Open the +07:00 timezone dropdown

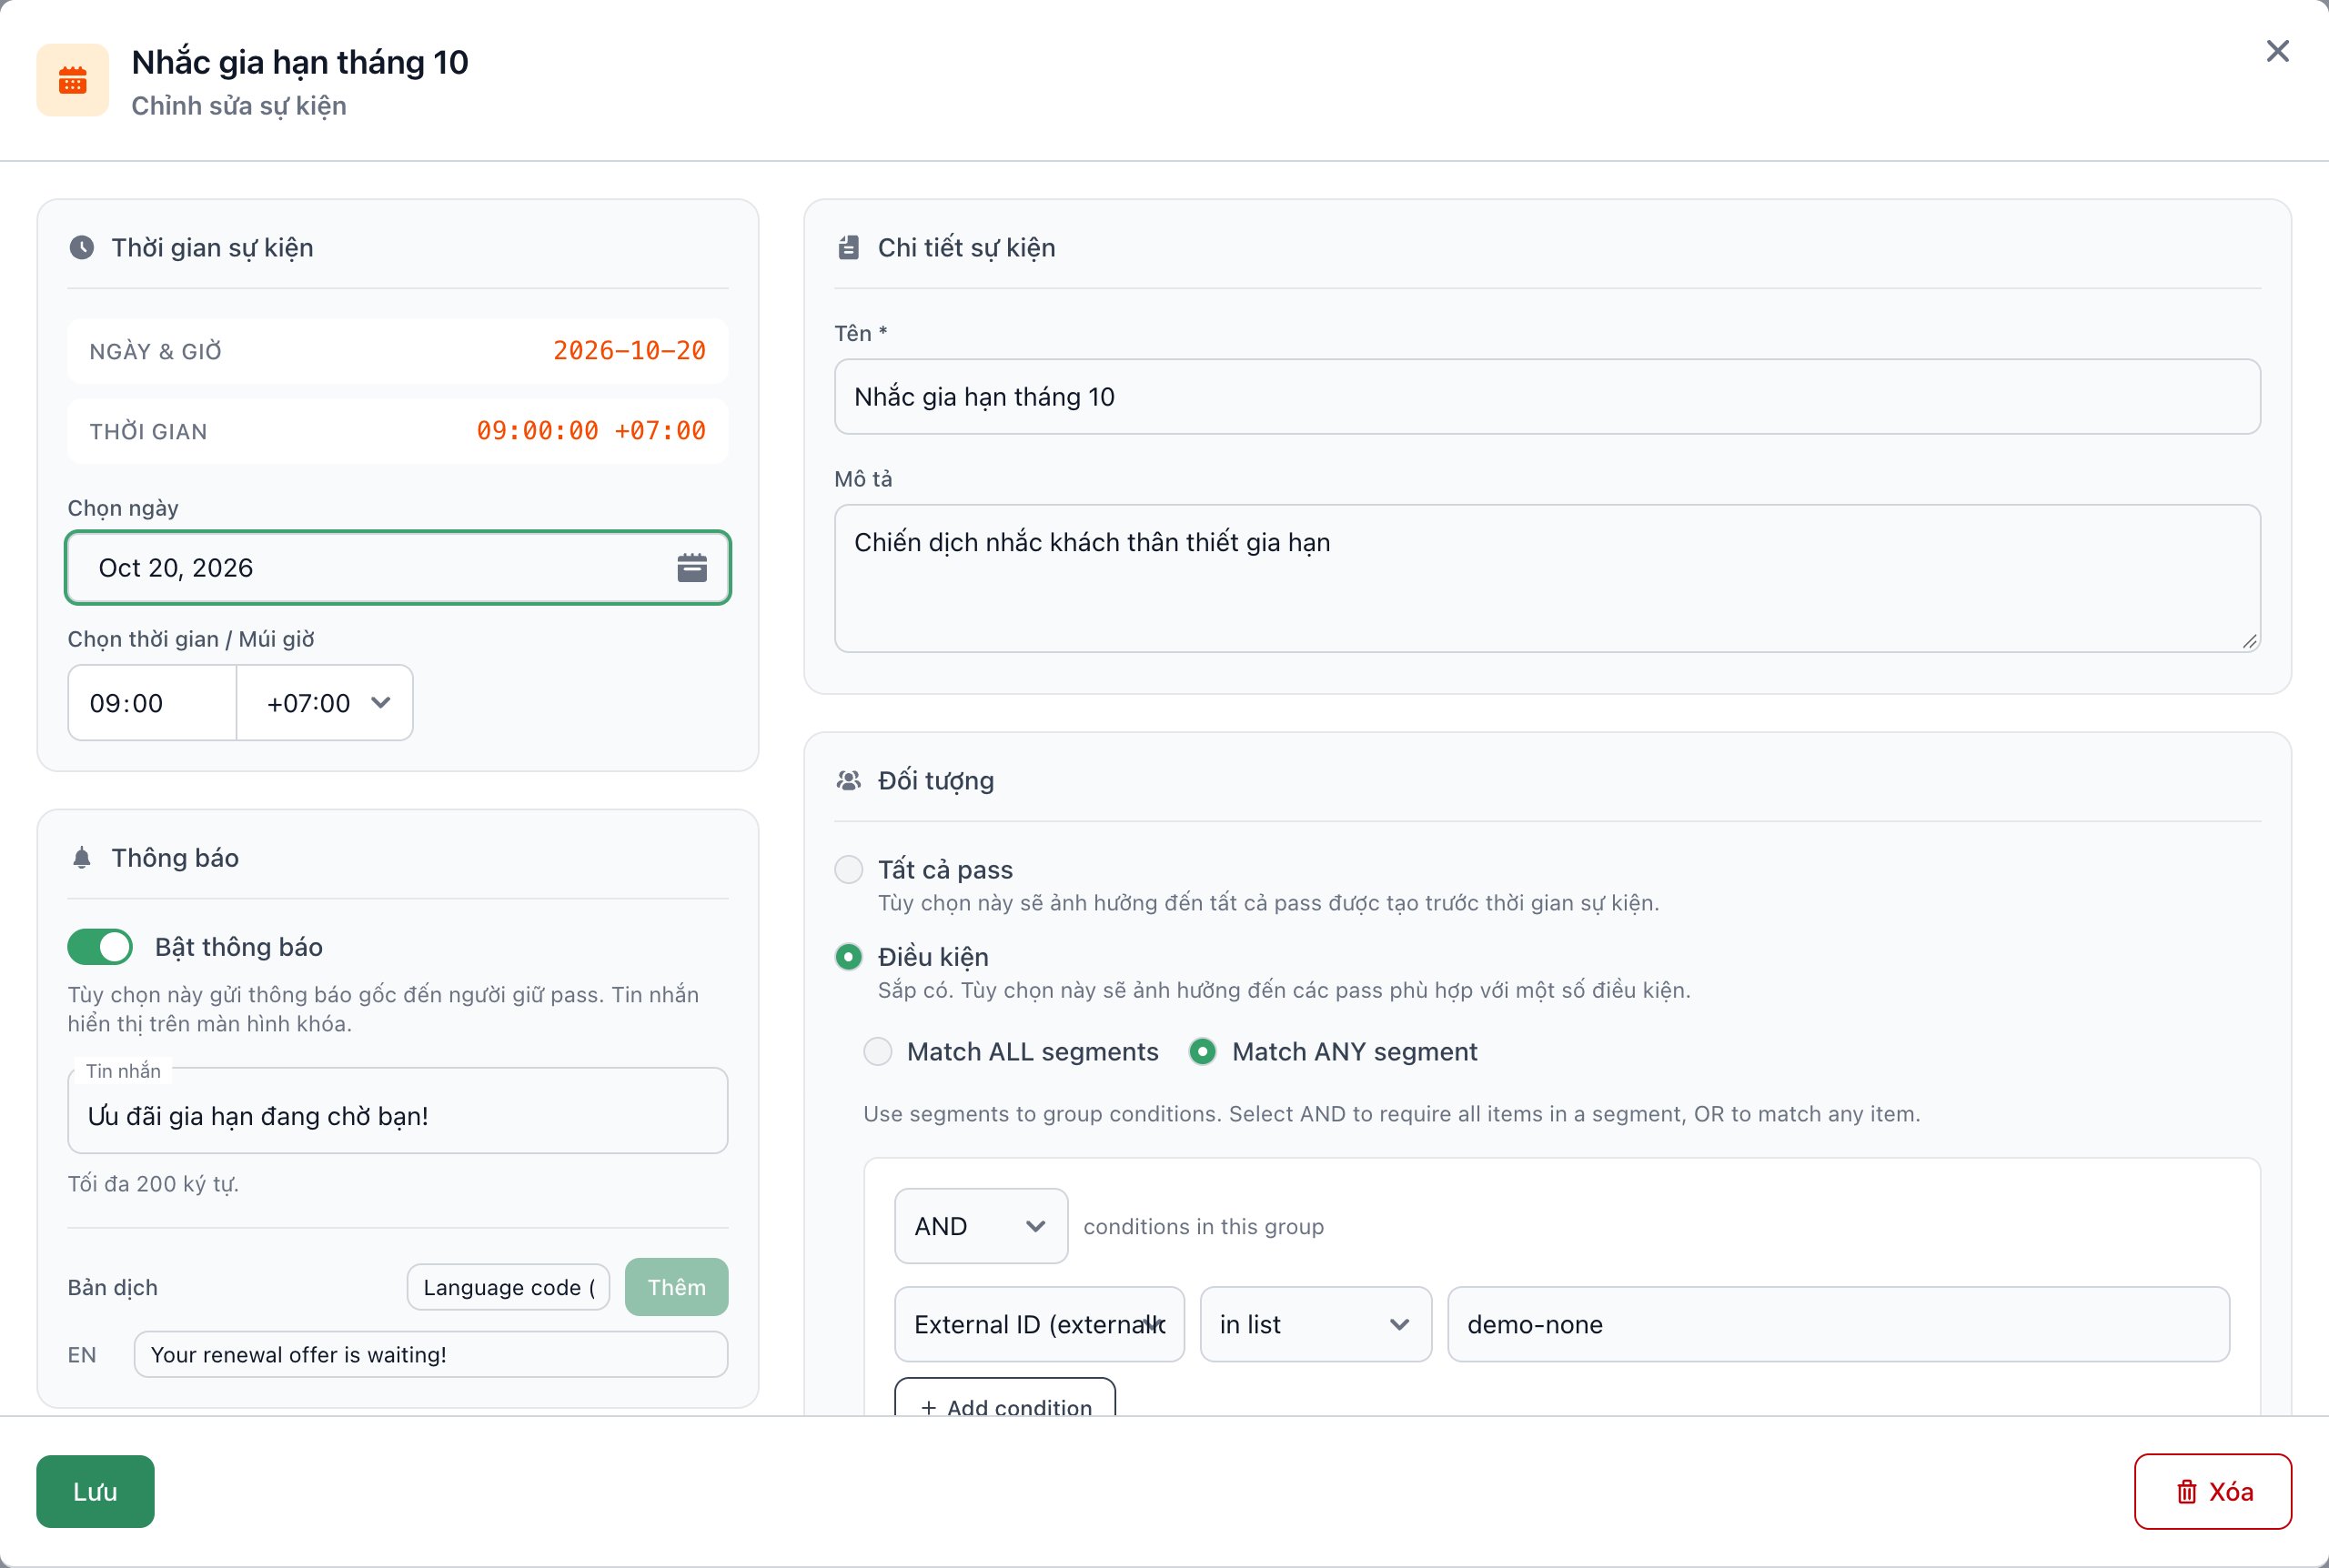[x=325, y=703]
